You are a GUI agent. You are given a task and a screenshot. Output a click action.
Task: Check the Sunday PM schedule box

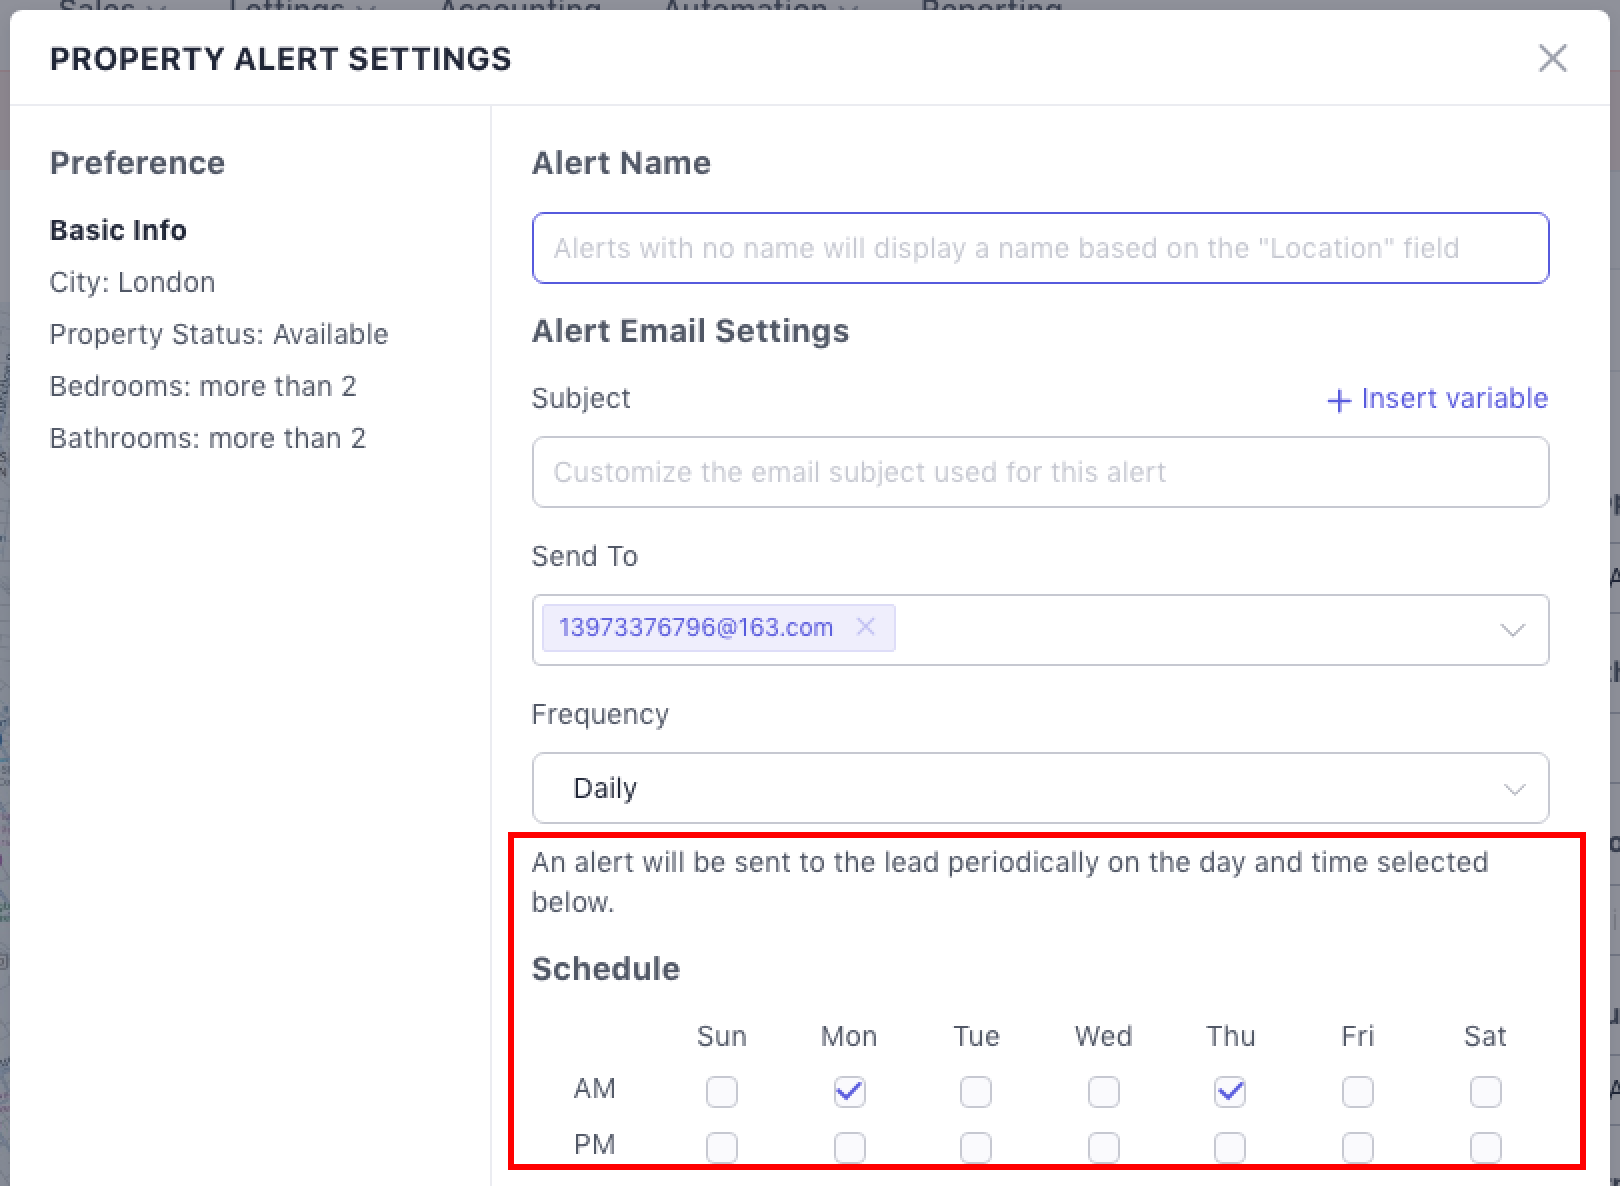coord(722,1146)
